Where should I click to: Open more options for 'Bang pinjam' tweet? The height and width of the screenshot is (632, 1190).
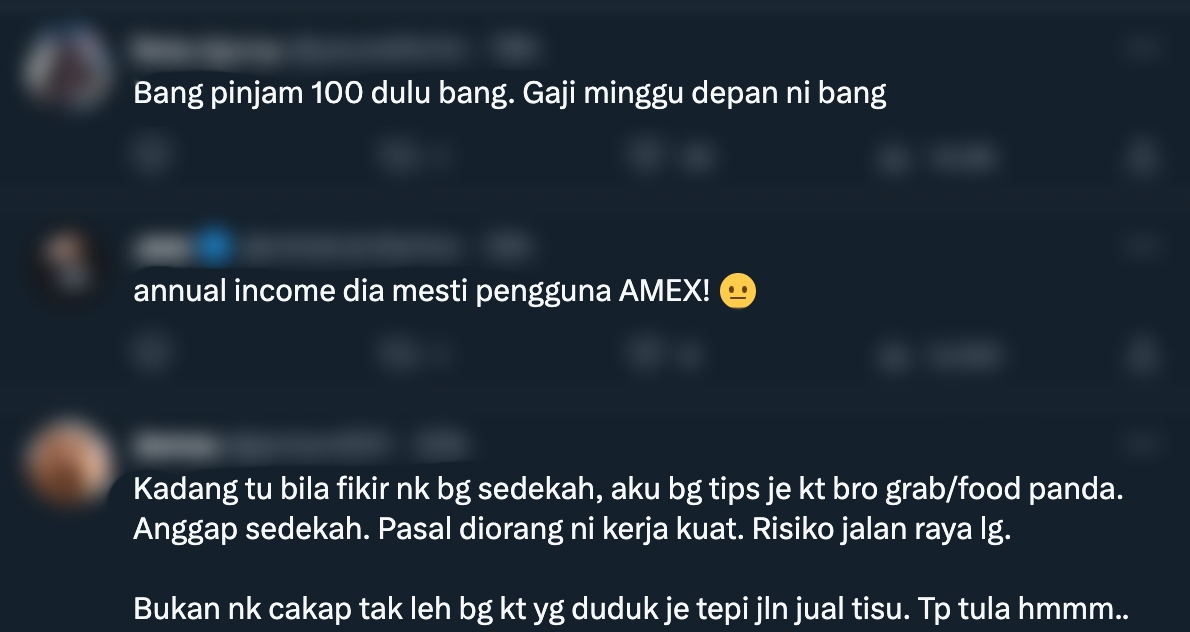1142,48
